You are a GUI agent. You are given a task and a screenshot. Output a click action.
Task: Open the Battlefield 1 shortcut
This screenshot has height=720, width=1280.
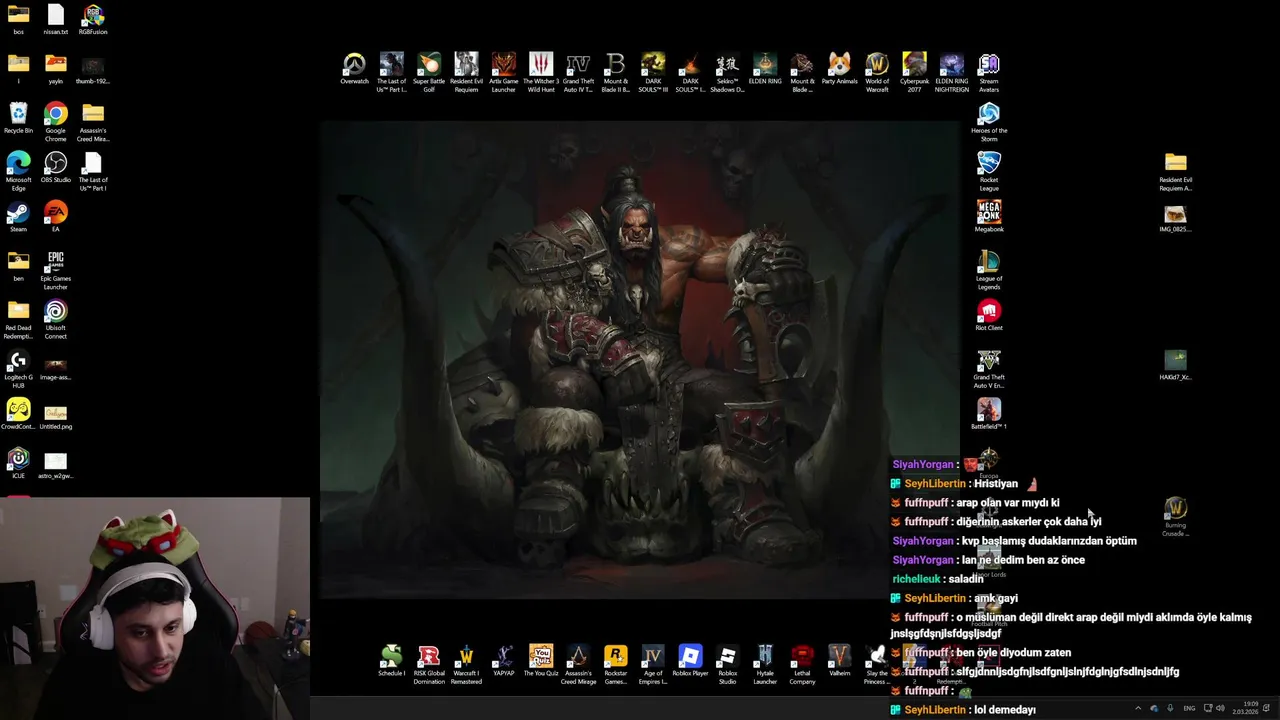(989, 414)
